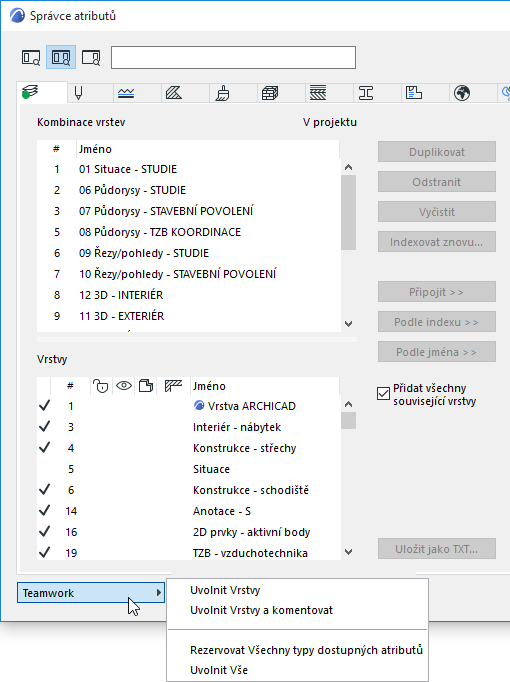Sort layers by Jméno column header

coord(264,386)
